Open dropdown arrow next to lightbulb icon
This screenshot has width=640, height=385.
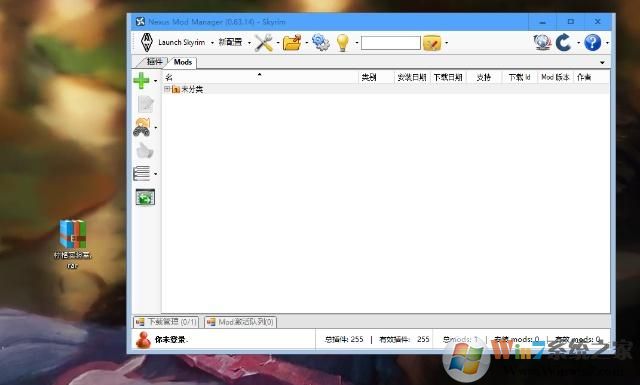coord(357,42)
